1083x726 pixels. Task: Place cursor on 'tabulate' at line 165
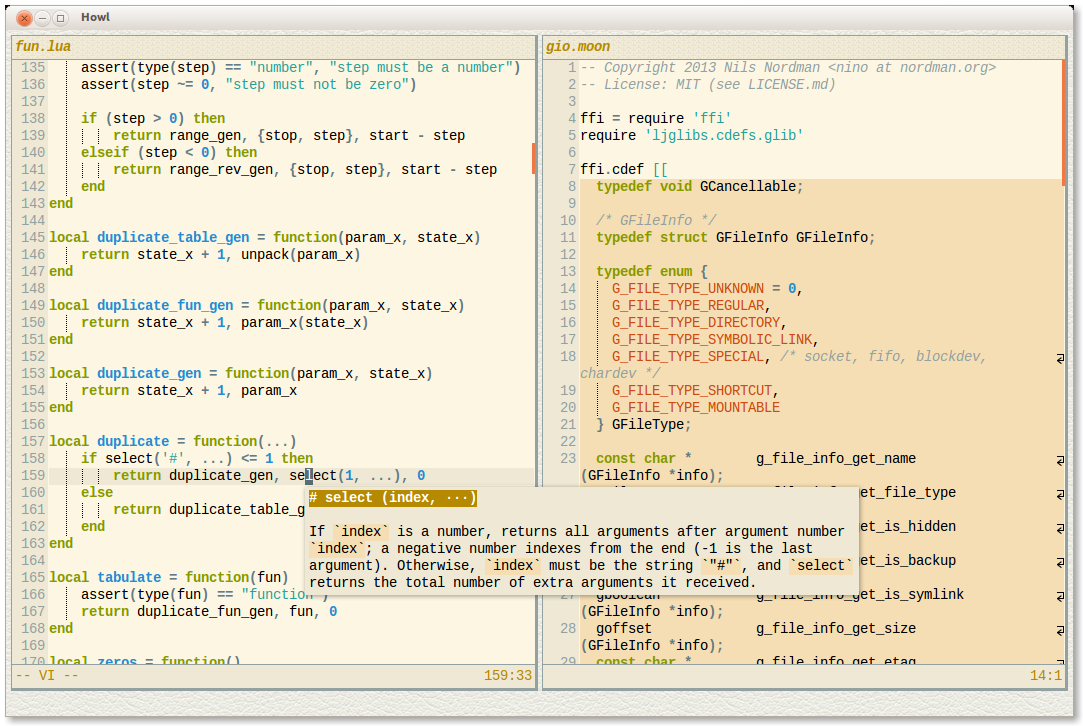point(129,578)
